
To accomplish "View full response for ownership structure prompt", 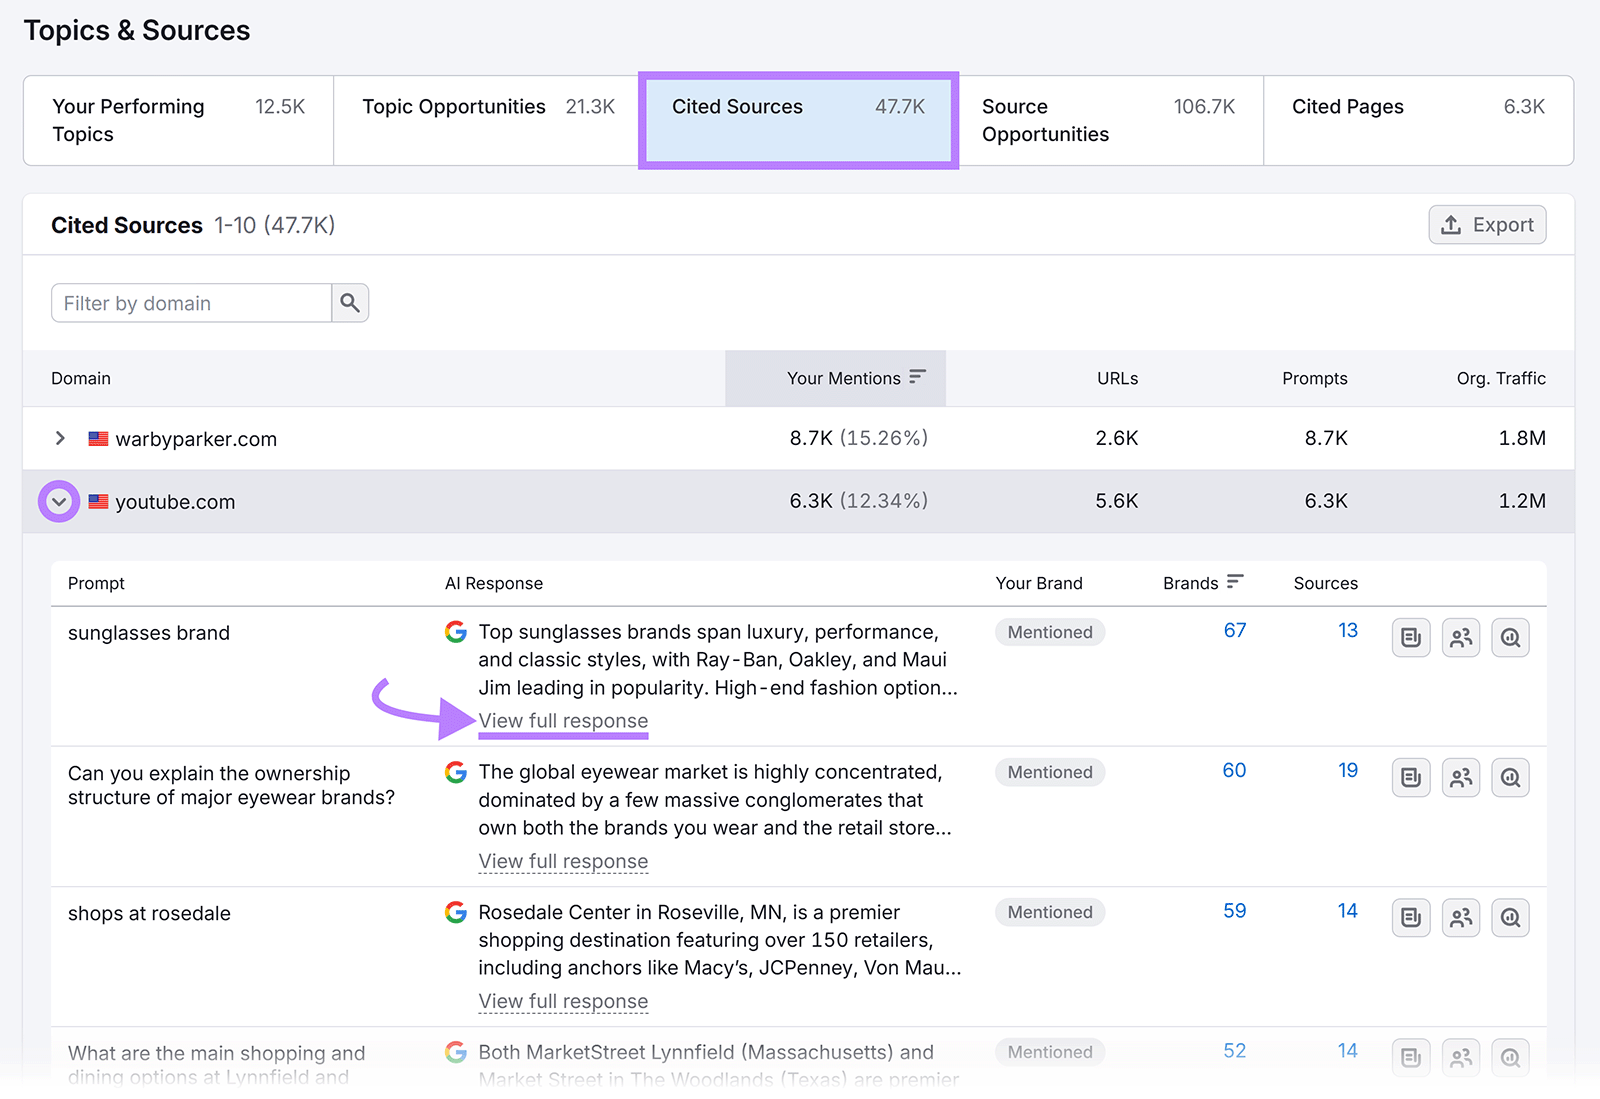I will coord(563,861).
